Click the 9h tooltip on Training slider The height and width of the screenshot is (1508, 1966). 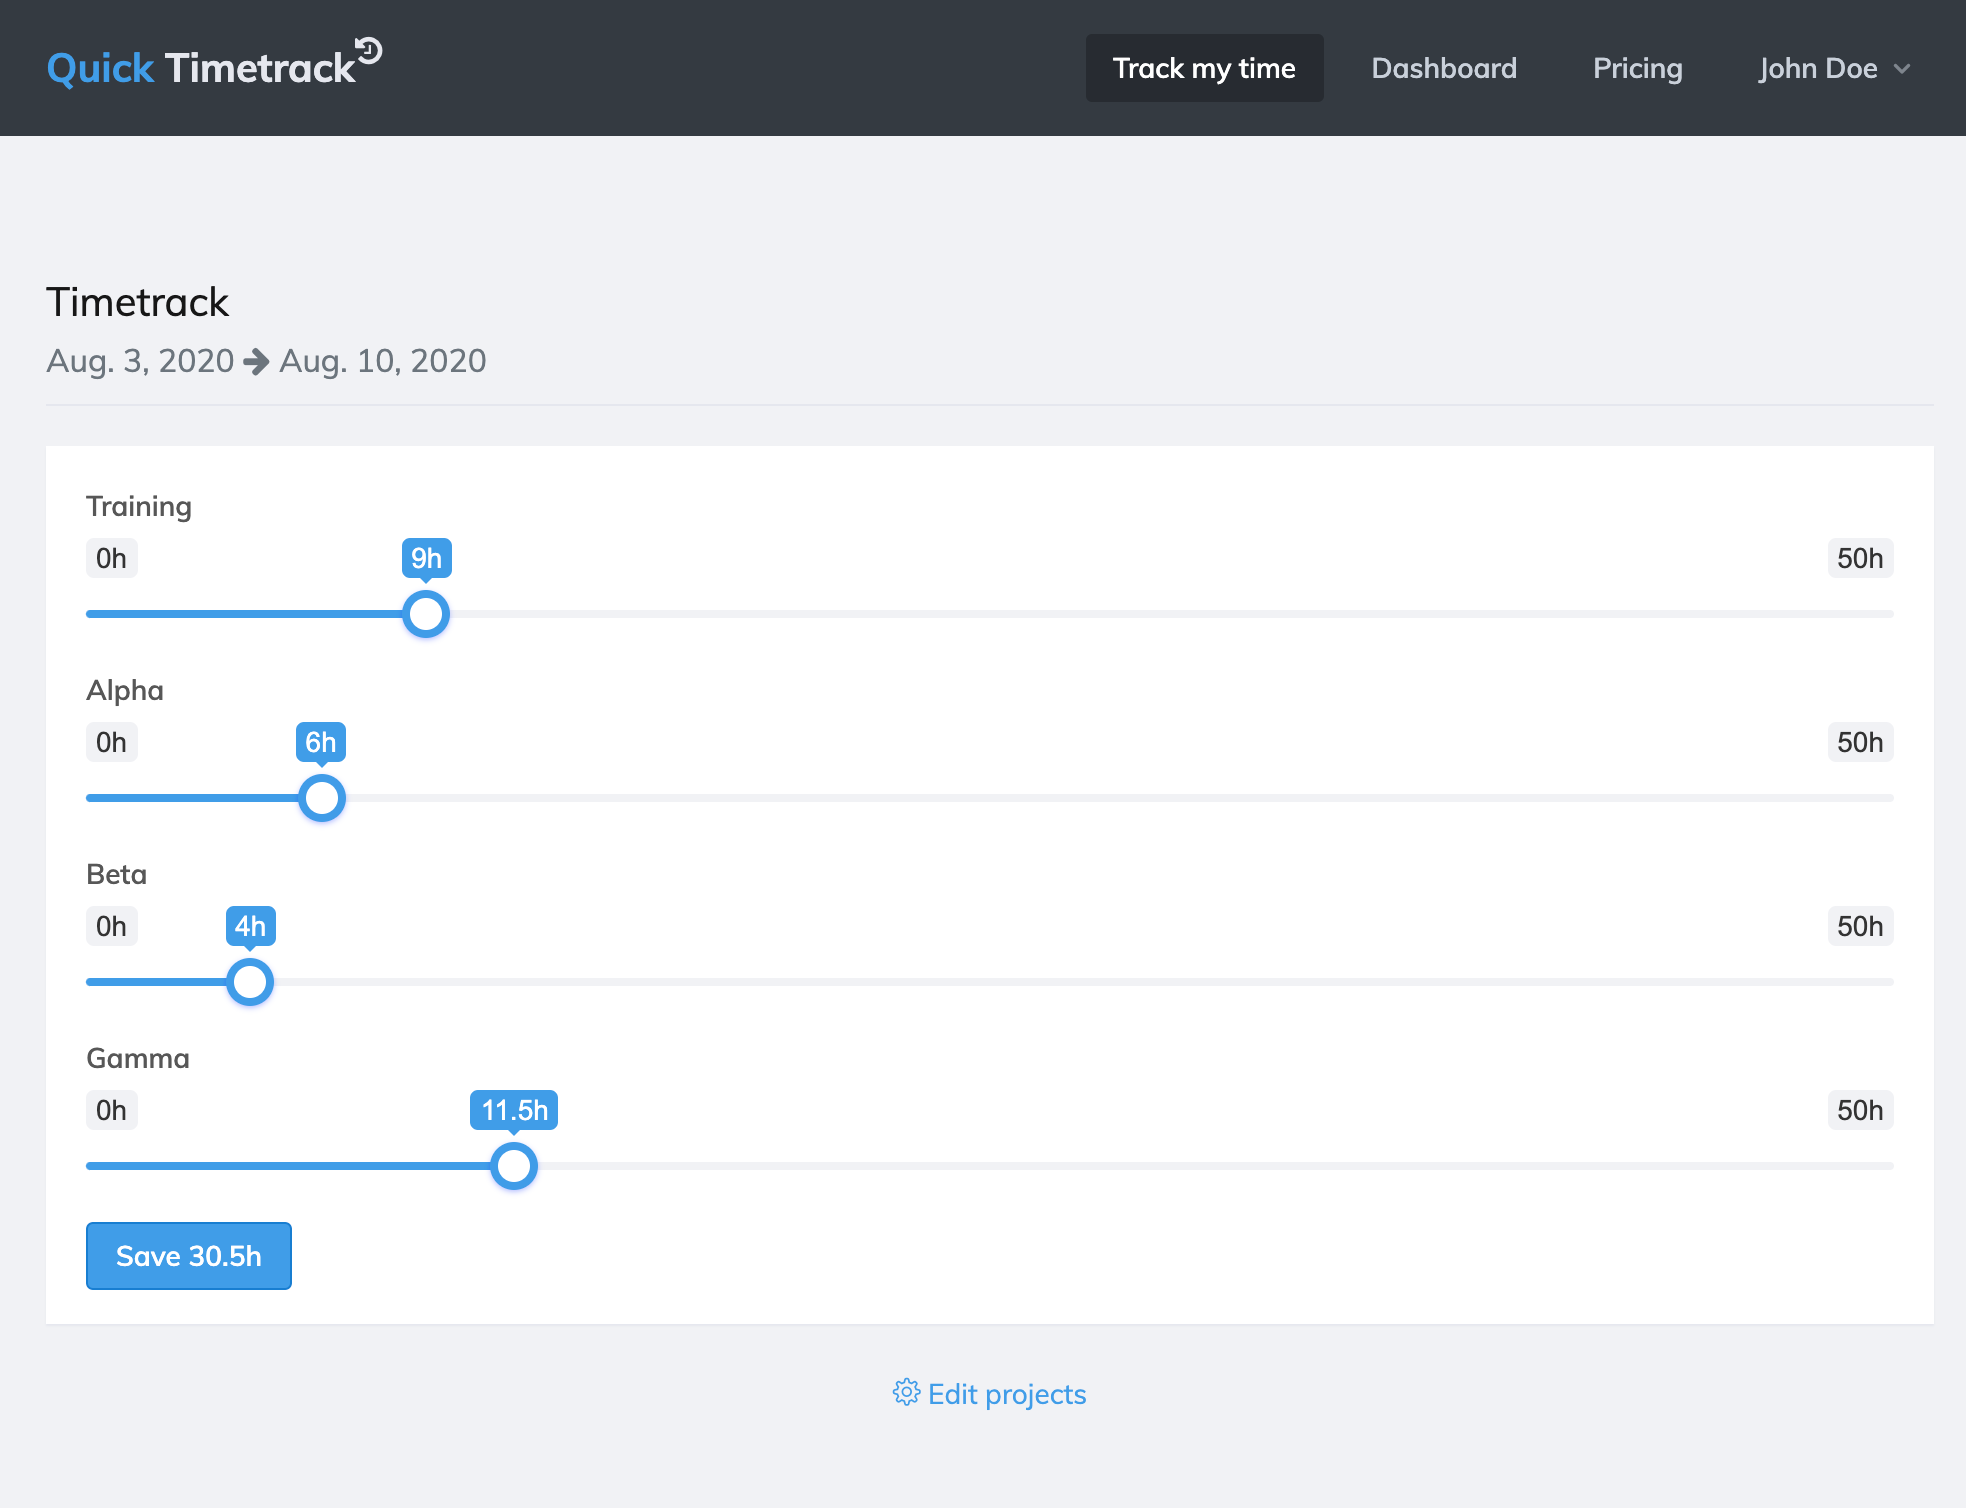(x=426, y=558)
